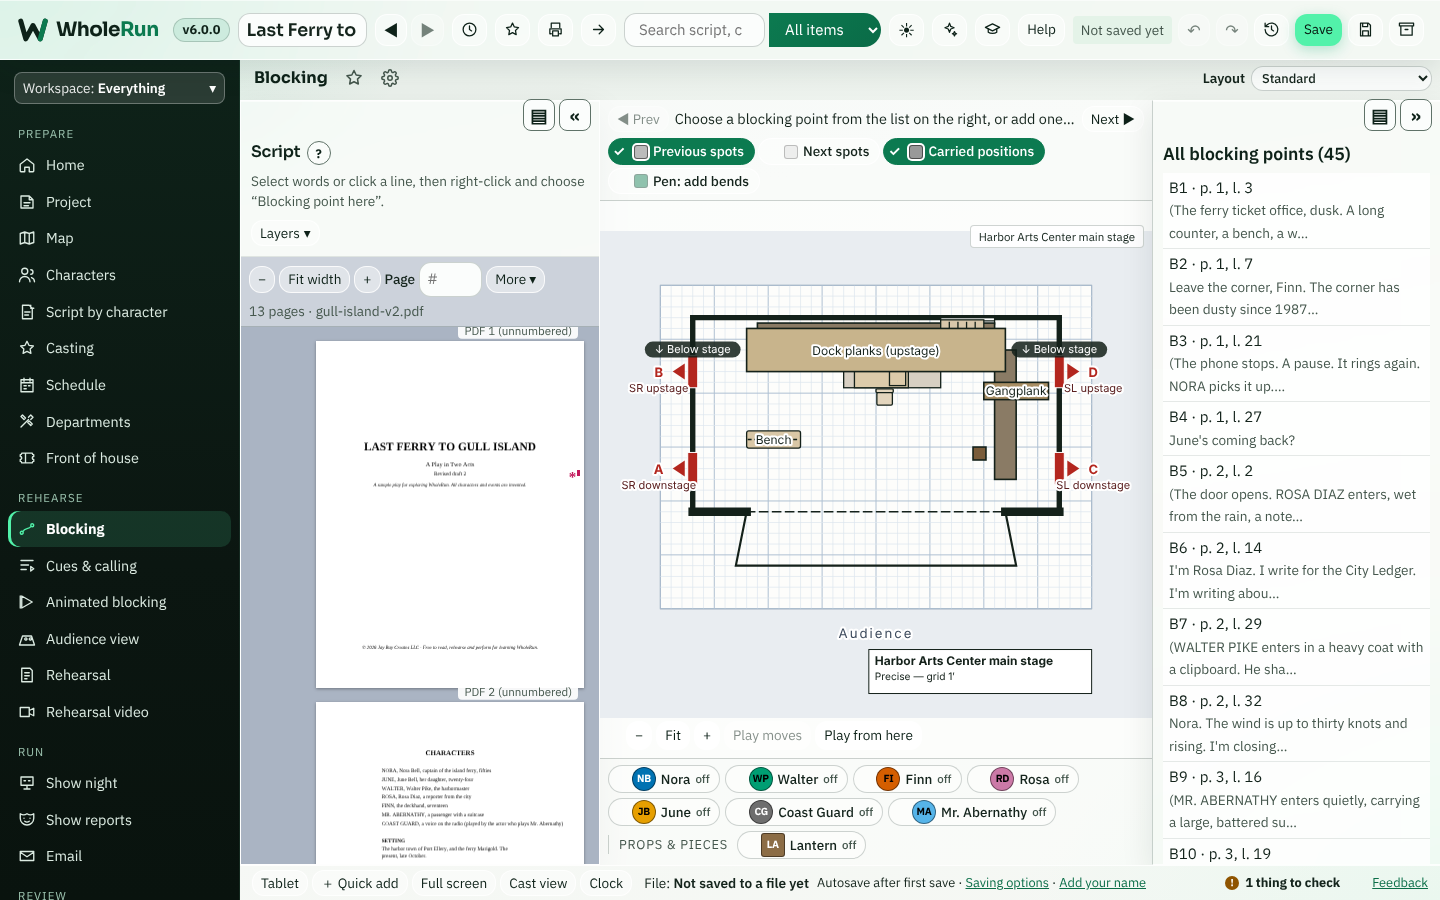
Task: Expand the Layers dropdown
Action: click(x=285, y=233)
